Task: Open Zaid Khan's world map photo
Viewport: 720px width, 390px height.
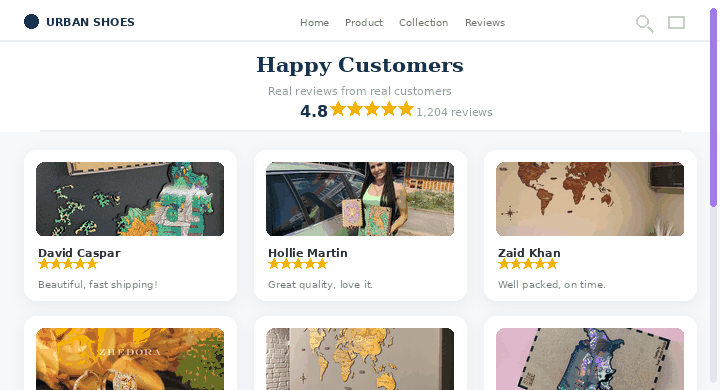Action: point(590,199)
